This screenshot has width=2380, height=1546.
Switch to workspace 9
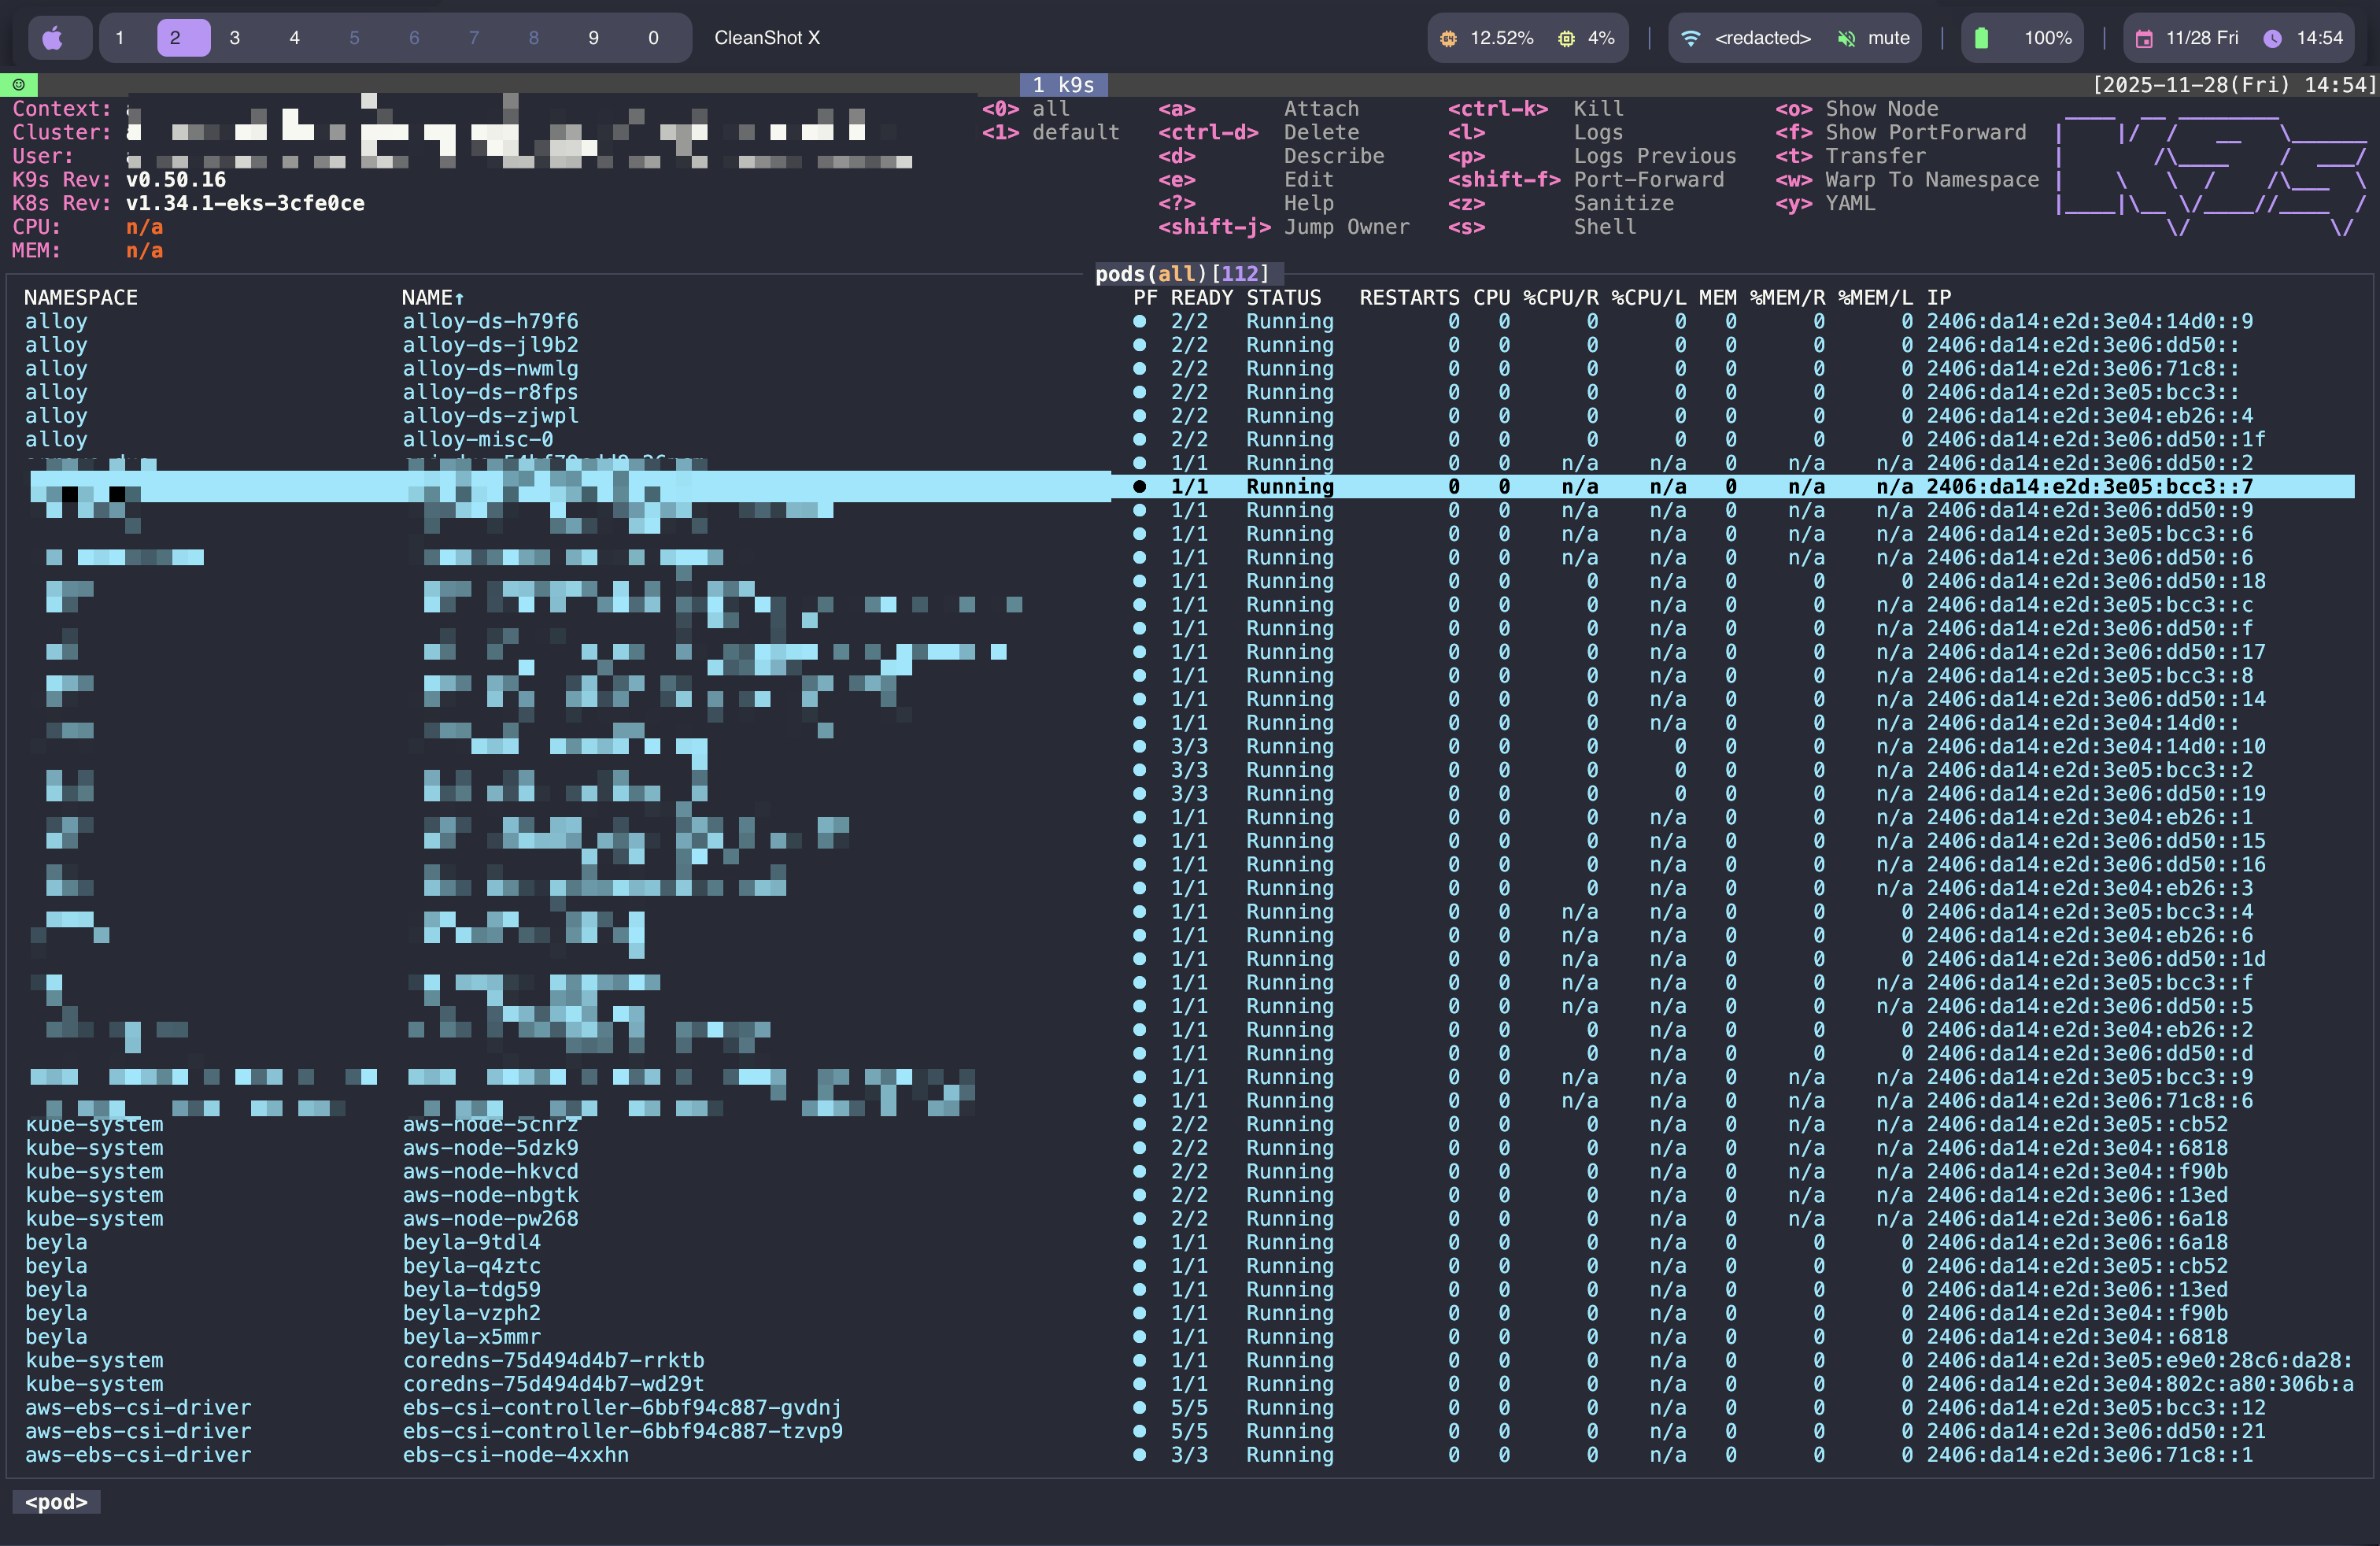tap(593, 38)
